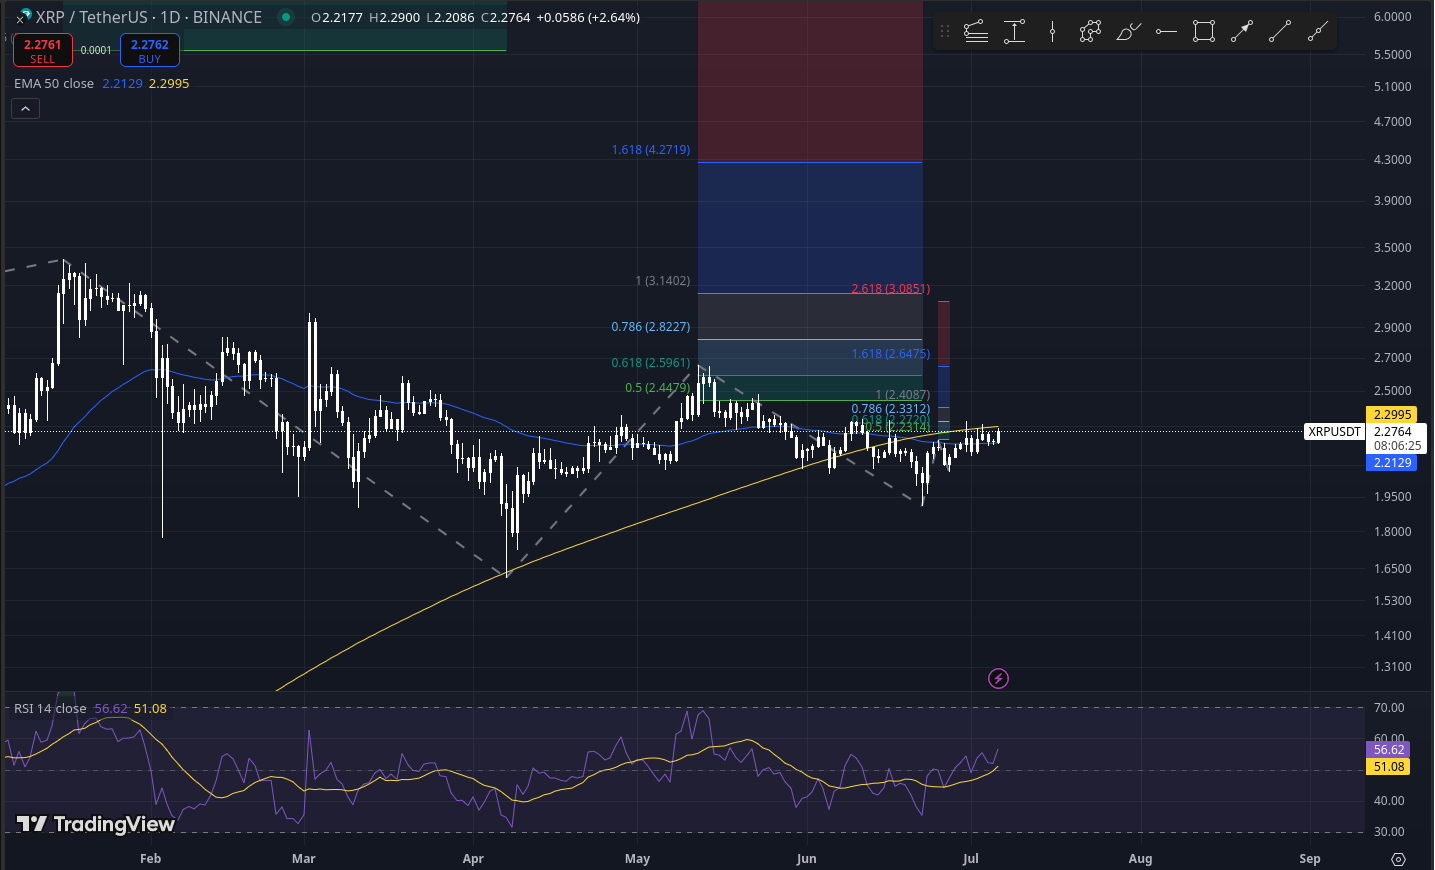Select the 1.618 (4.2719) Fibonacci label
1435x870 pixels.
click(x=651, y=150)
